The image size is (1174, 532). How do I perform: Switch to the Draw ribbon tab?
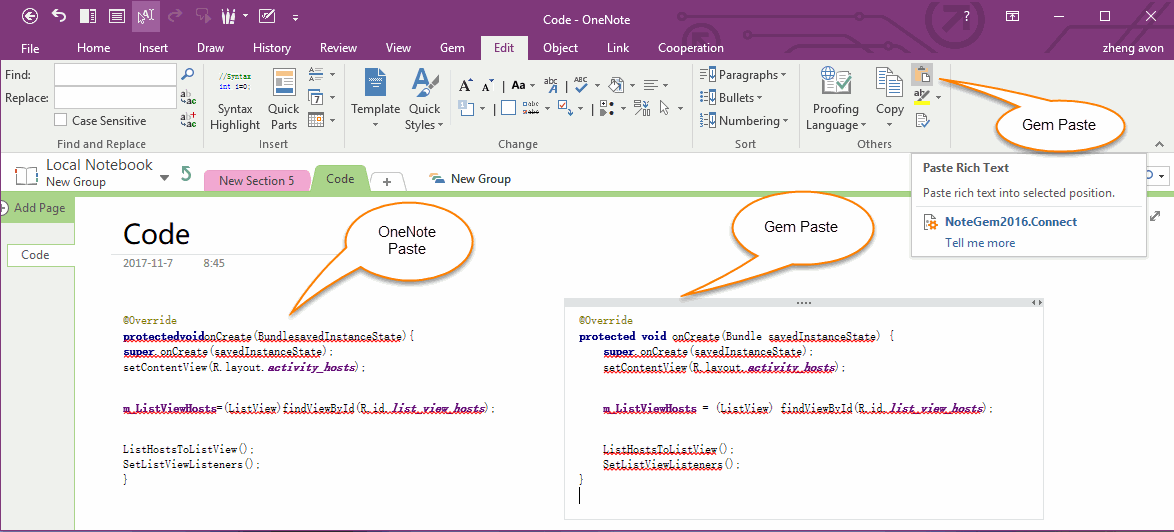[x=210, y=48]
